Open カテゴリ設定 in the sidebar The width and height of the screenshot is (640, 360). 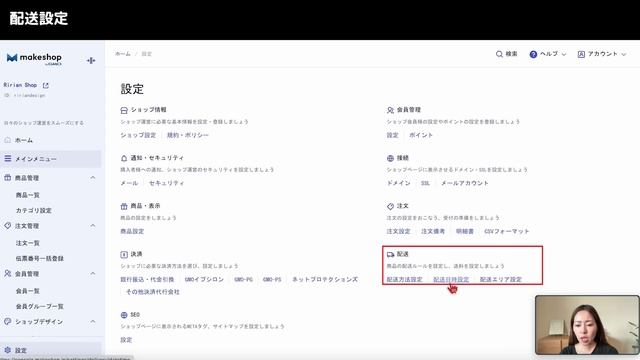pos(33,210)
